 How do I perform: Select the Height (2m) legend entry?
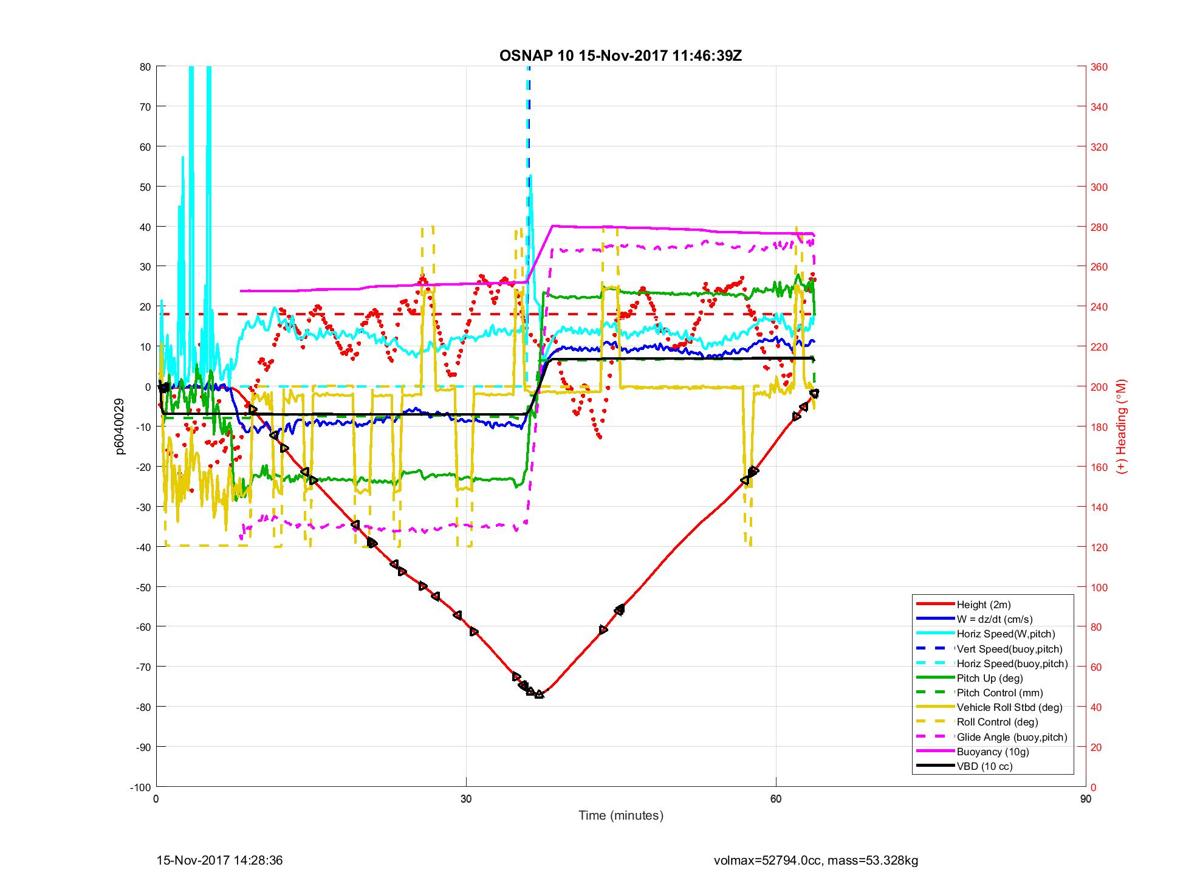pos(985,605)
